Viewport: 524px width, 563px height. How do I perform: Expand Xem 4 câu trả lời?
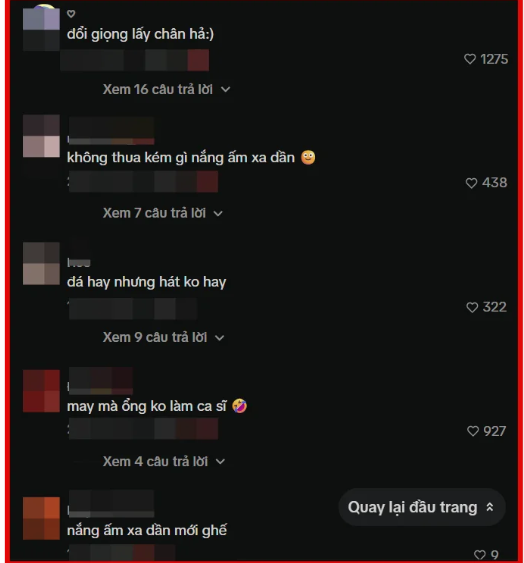point(164,461)
